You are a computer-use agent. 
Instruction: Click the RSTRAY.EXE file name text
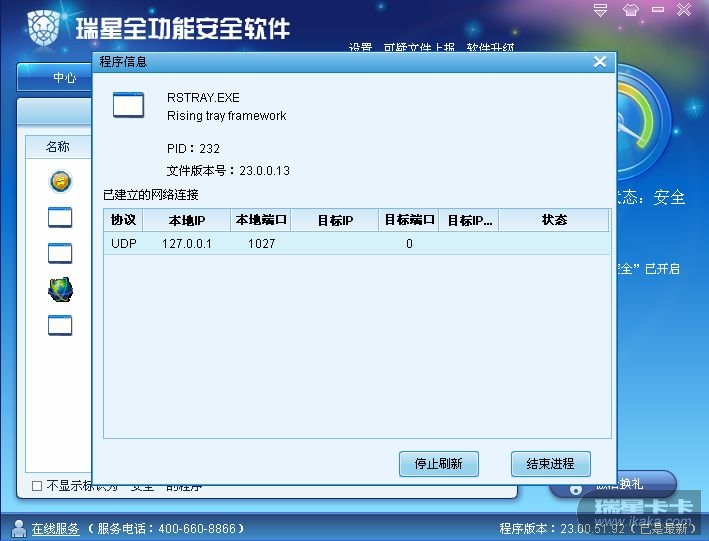tap(203, 98)
